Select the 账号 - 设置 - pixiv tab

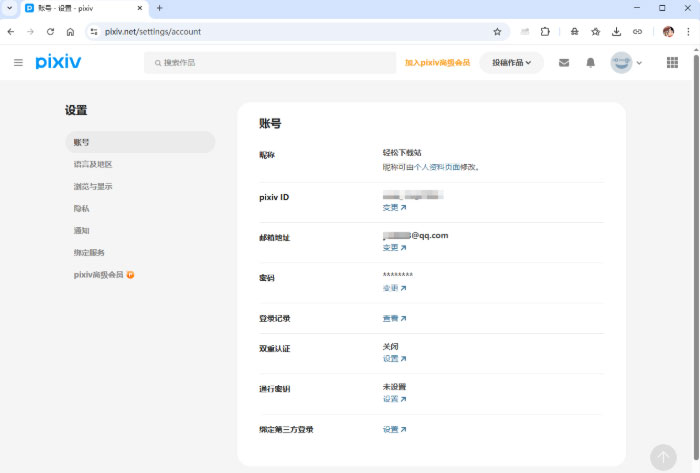[84, 8]
